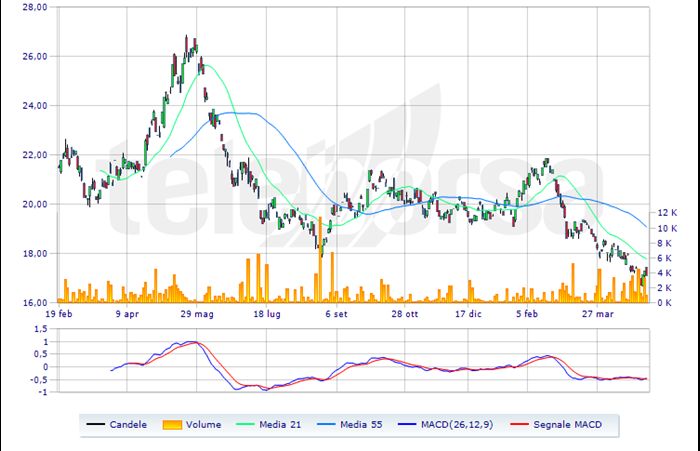Viewport: 700px width, 451px height.
Task: Click the 10 K volume axis label
Action: [x=667, y=228]
